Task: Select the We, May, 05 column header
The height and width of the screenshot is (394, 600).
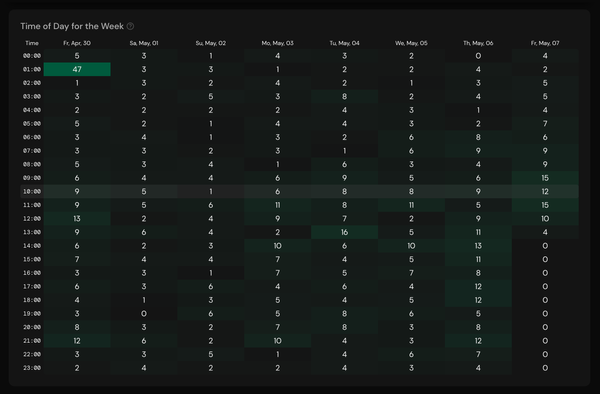Action: pos(411,43)
